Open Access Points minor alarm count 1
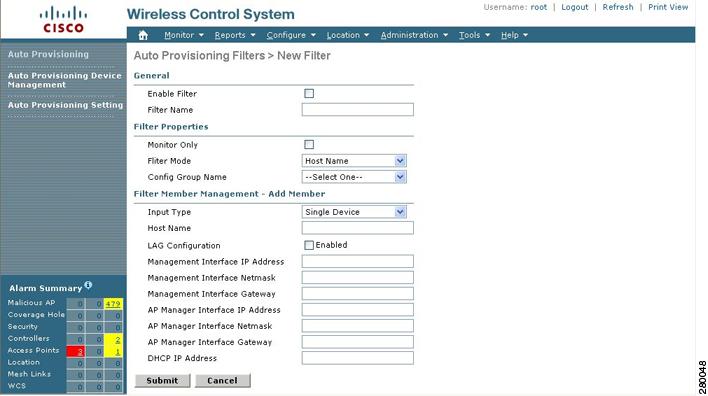Screen dimensions: 708x396 (x=117, y=352)
